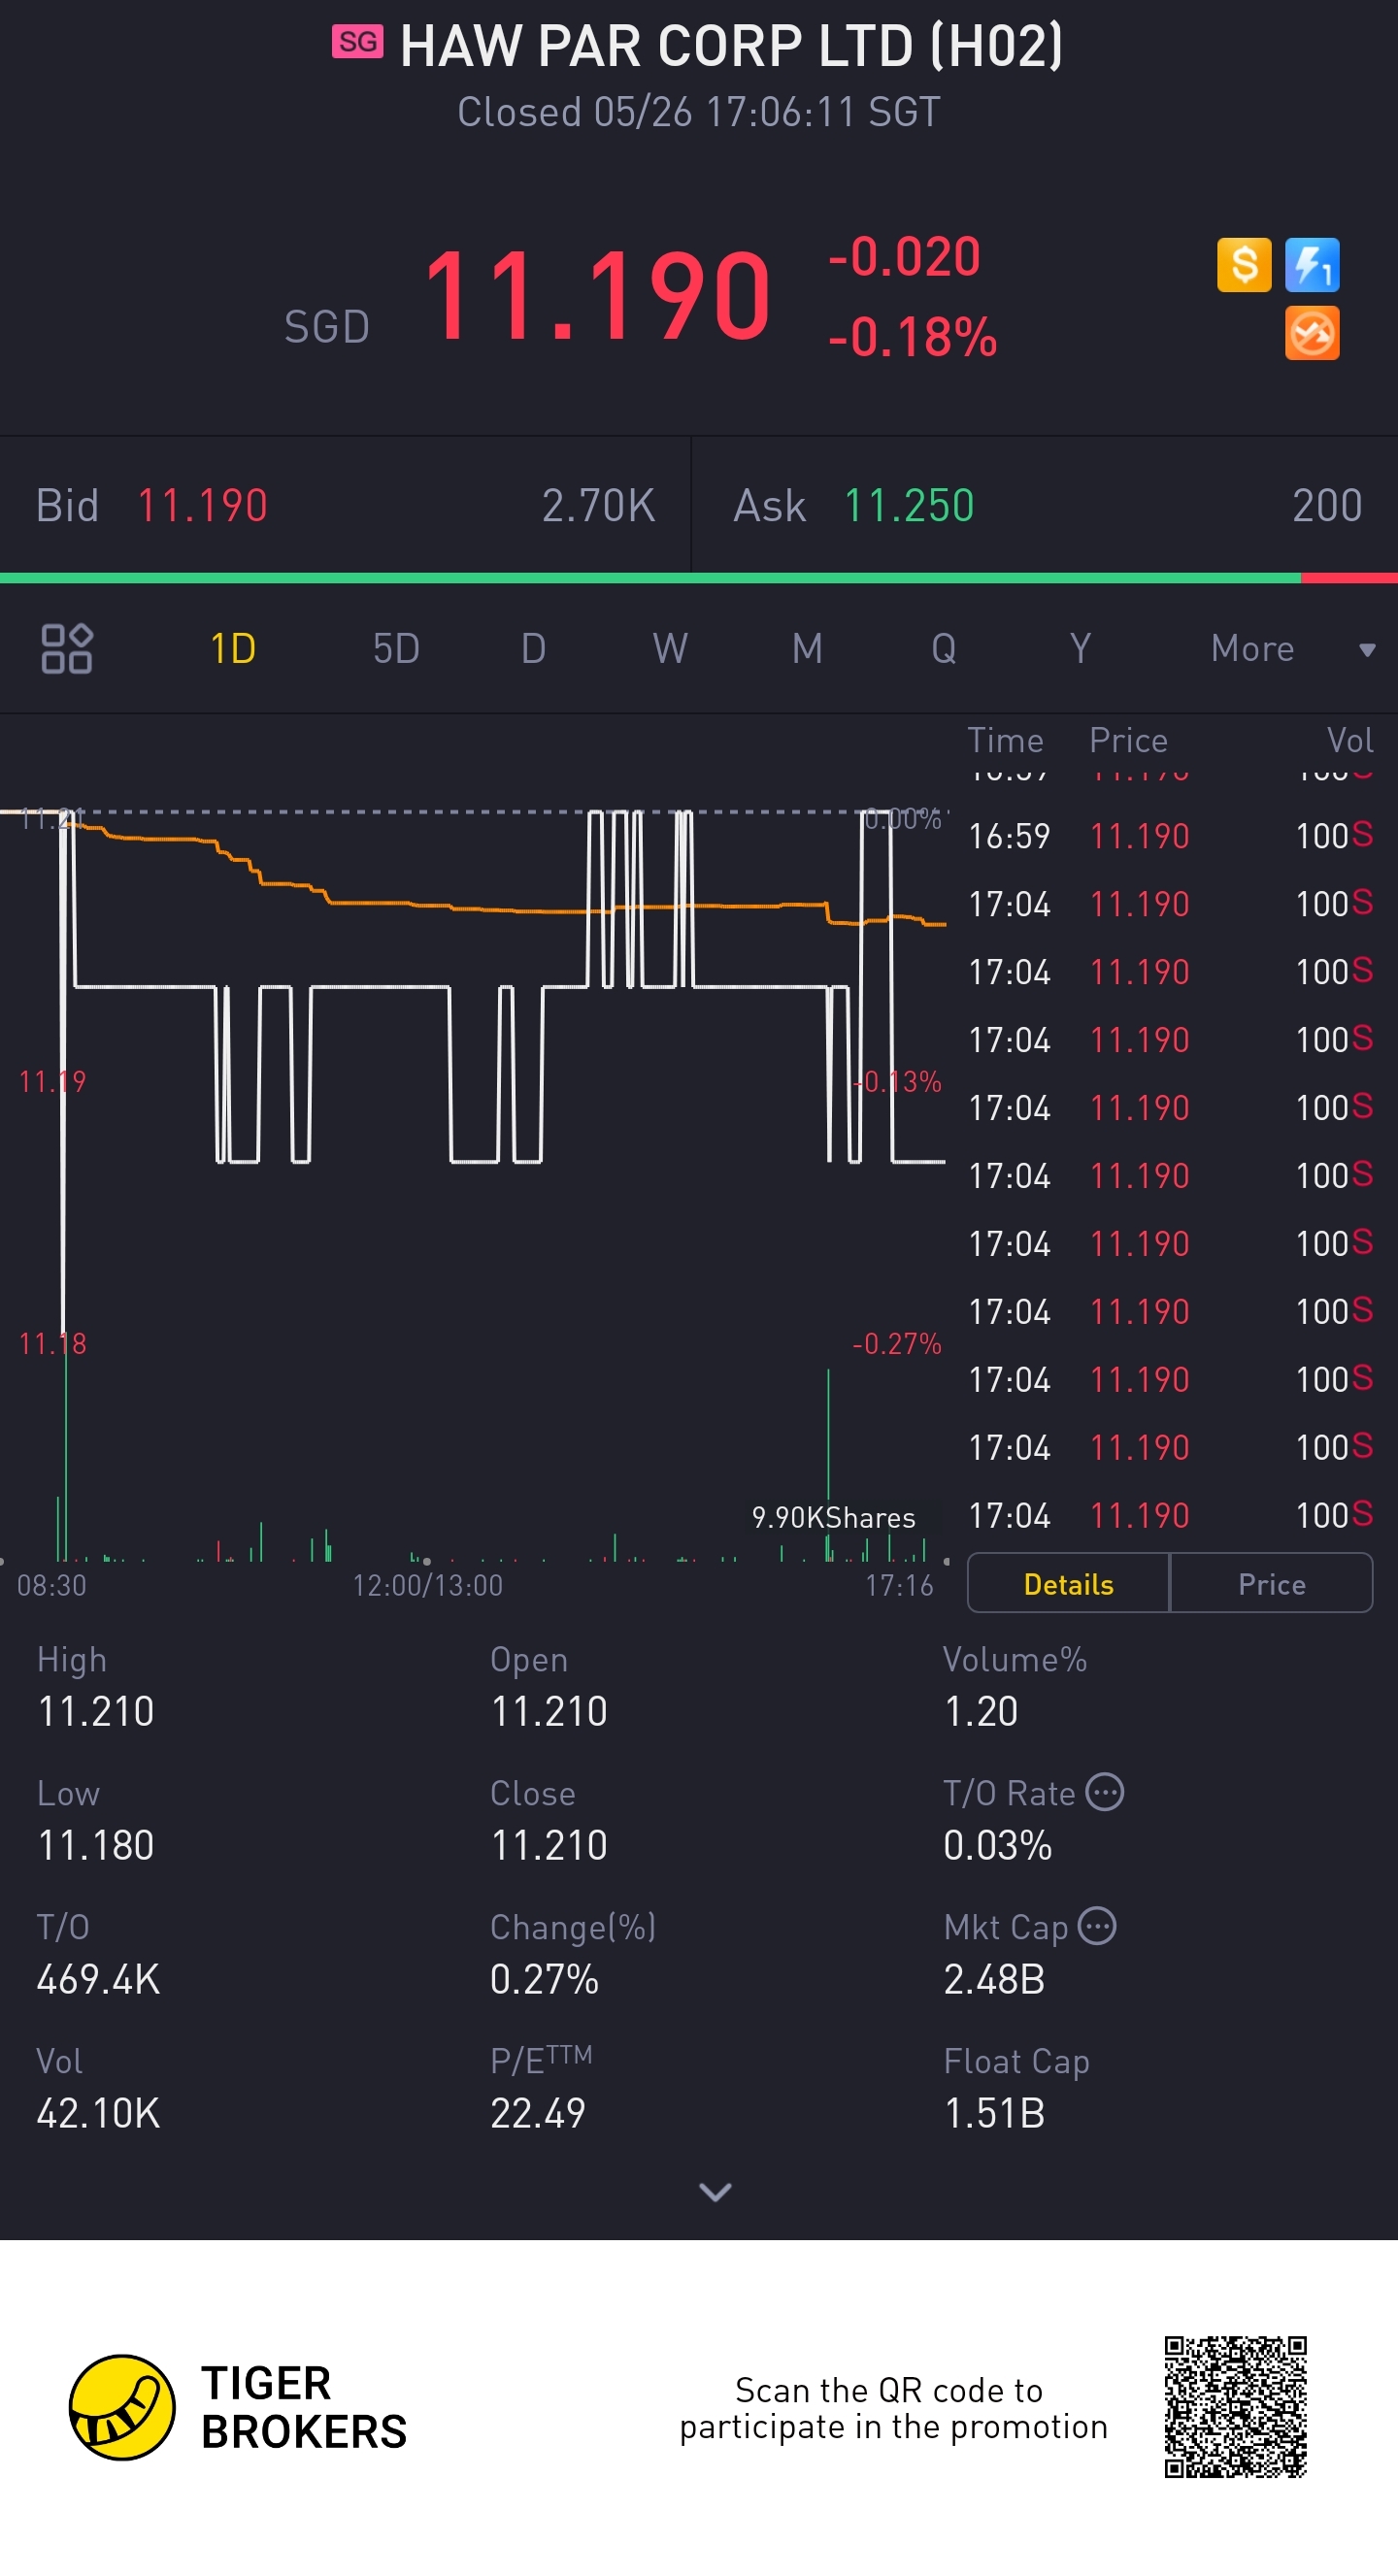
Task: Tap the -0.020 price change value
Action: [904, 257]
